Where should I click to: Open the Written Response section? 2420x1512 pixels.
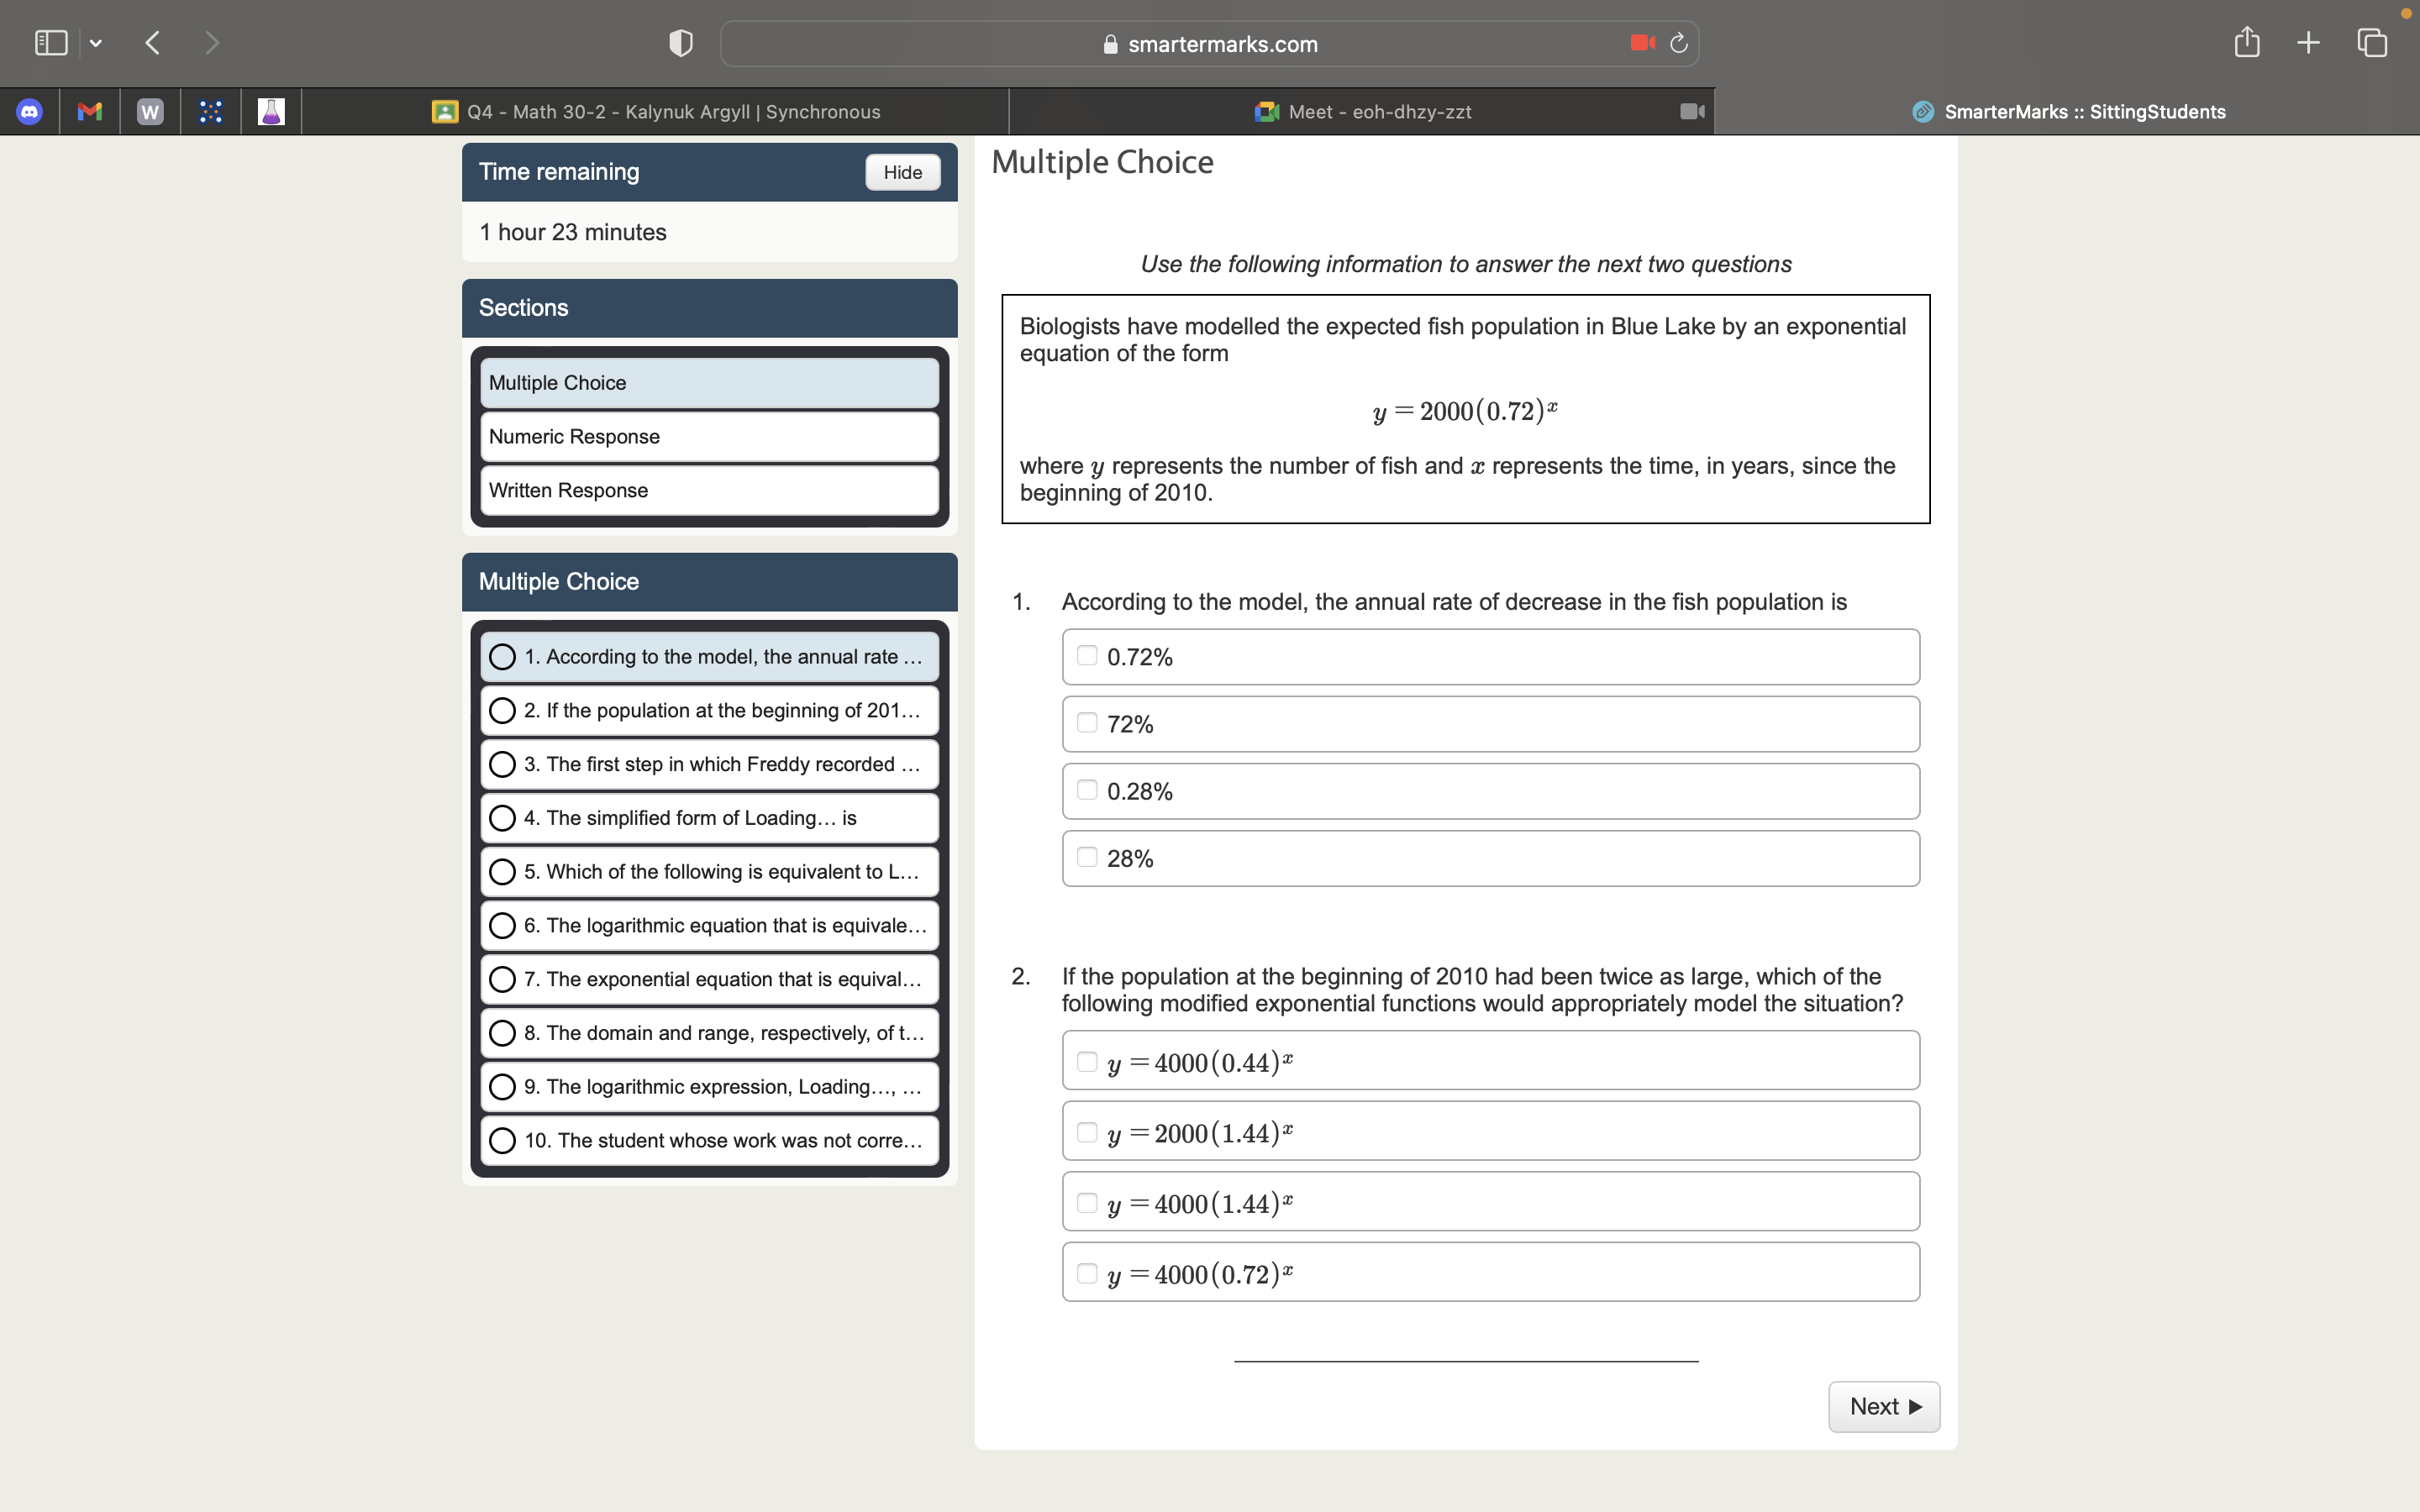pos(708,490)
